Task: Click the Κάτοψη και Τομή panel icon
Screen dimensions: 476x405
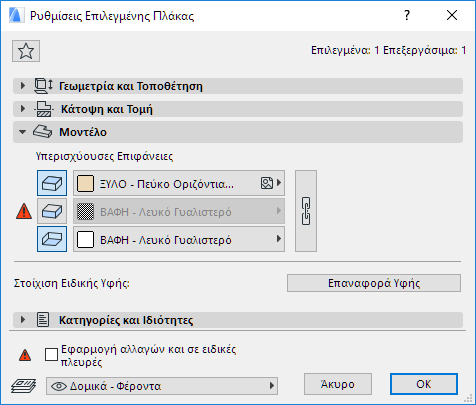Action: point(44,109)
